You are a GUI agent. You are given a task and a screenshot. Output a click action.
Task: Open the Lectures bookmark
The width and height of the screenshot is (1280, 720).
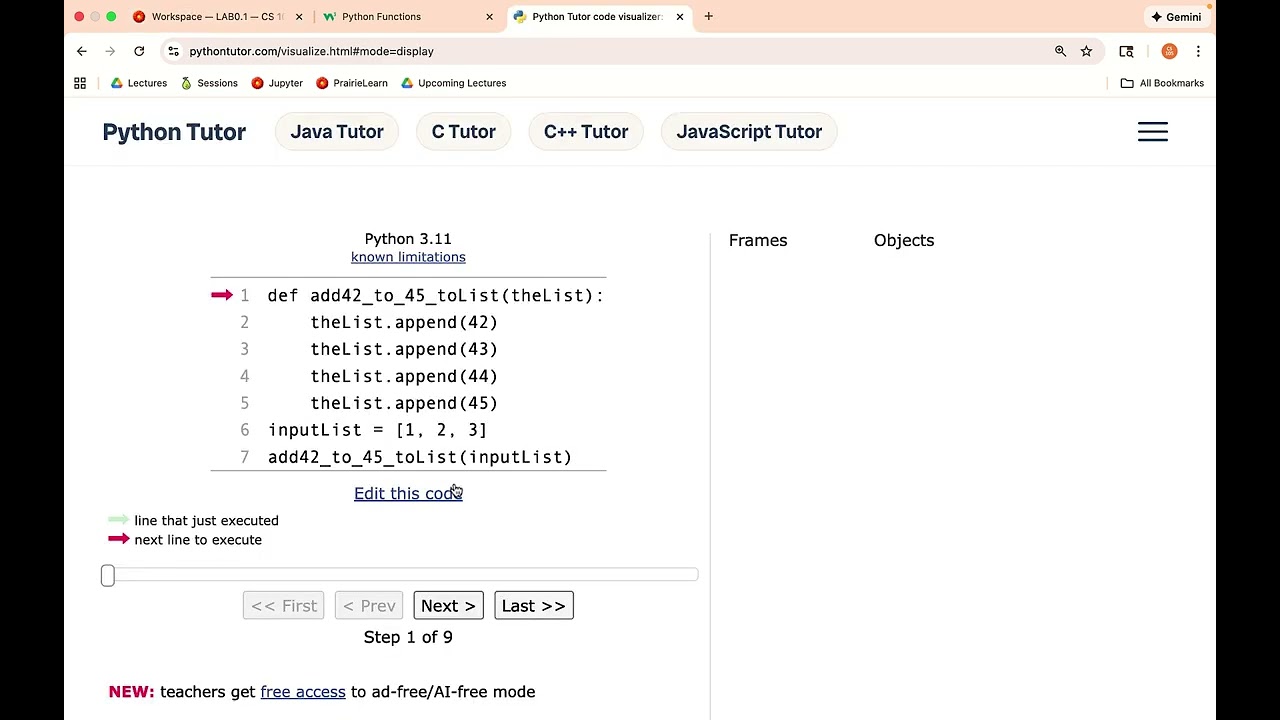(x=139, y=83)
